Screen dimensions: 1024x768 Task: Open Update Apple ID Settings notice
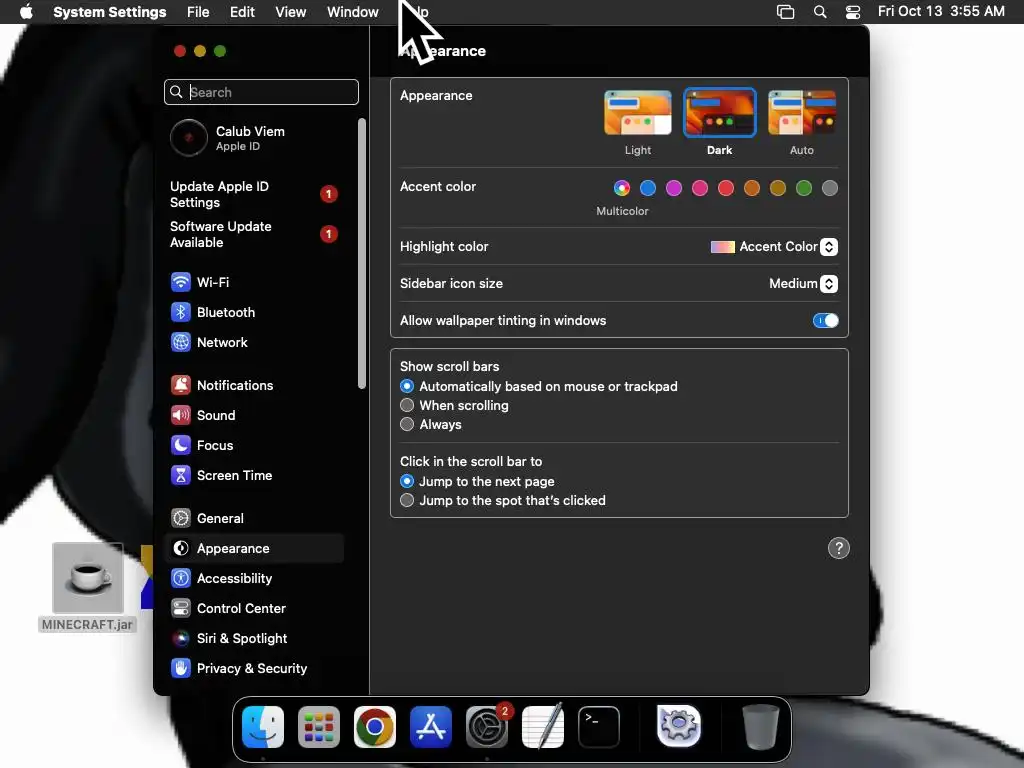[254, 194]
